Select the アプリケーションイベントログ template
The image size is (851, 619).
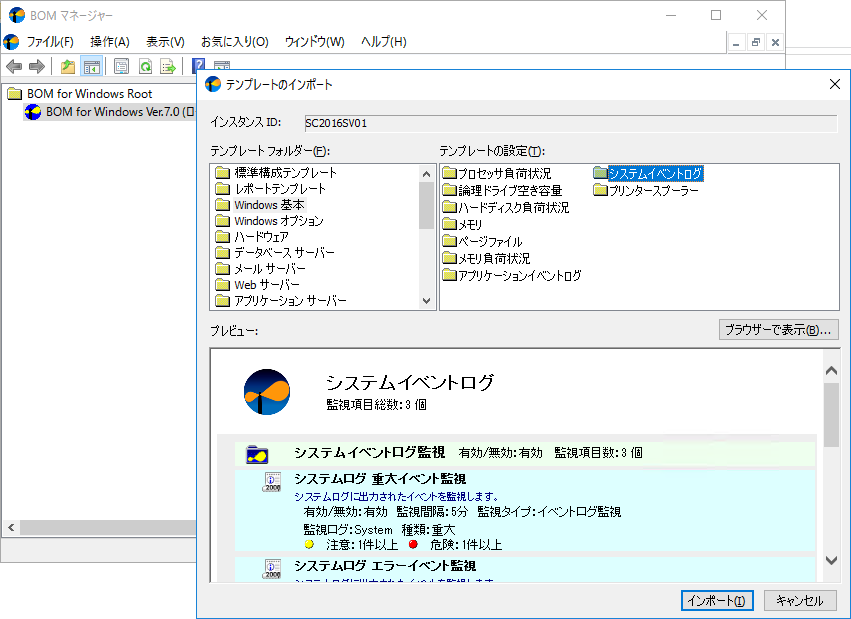520,276
